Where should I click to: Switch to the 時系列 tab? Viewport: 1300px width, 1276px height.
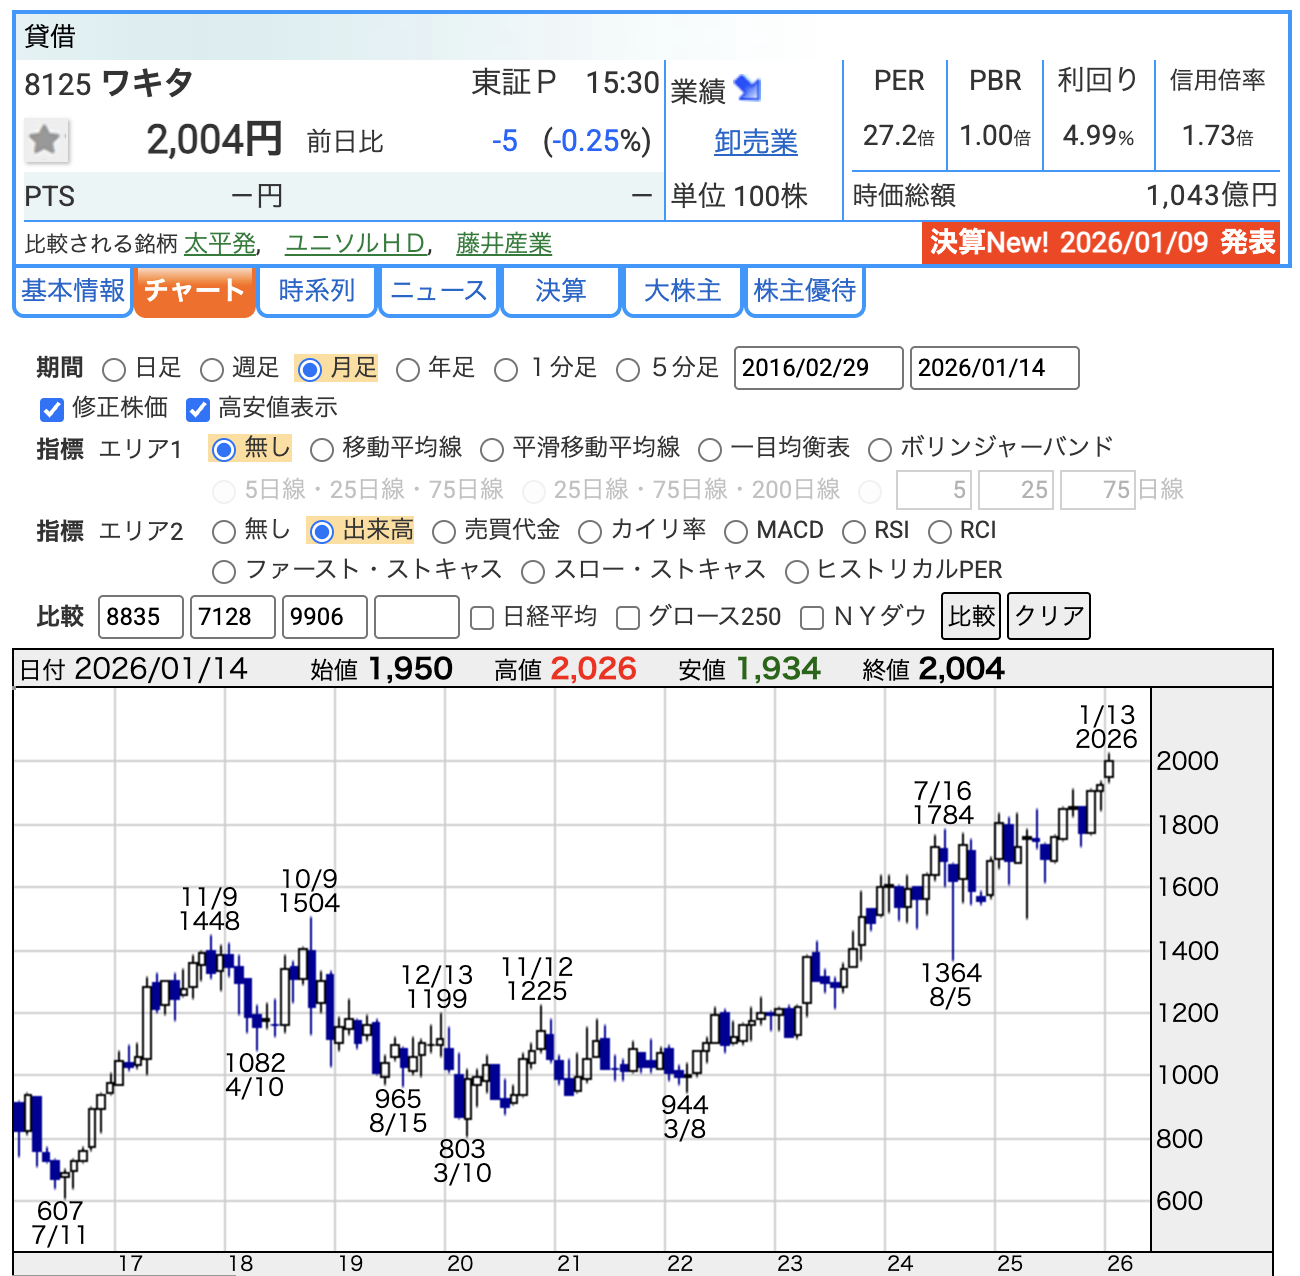coord(316,291)
